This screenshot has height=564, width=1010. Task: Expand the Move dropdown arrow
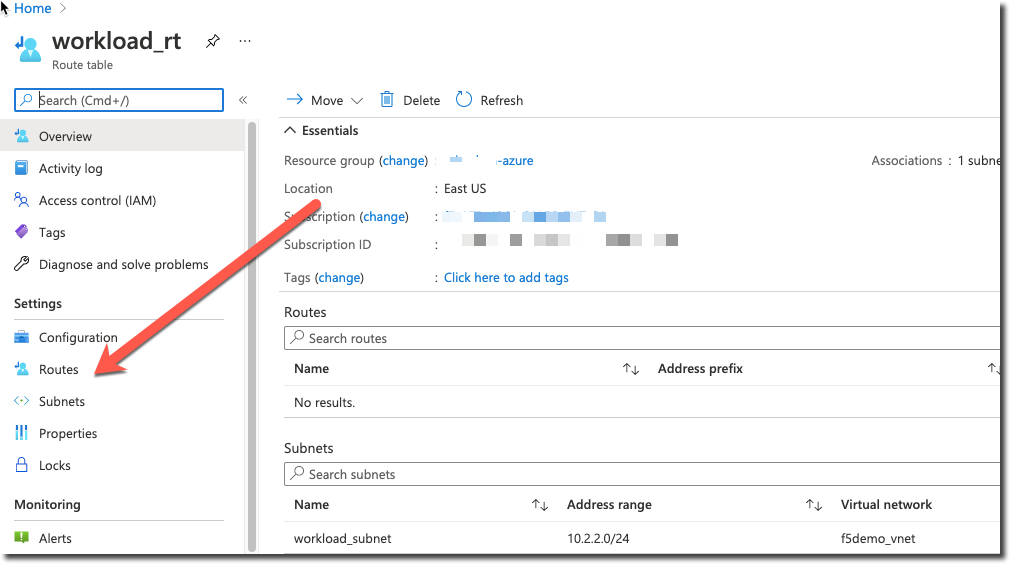click(x=357, y=101)
